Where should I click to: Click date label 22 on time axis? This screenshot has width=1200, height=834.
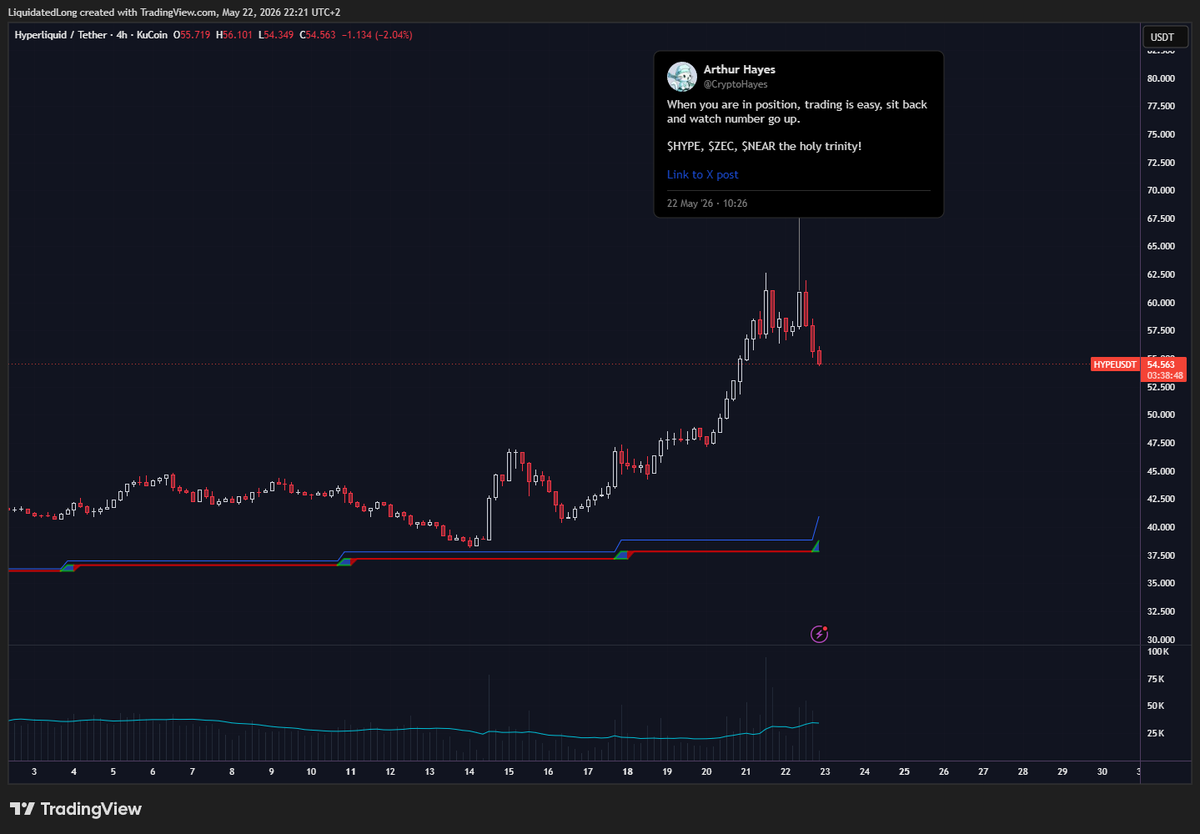[785, 772]
